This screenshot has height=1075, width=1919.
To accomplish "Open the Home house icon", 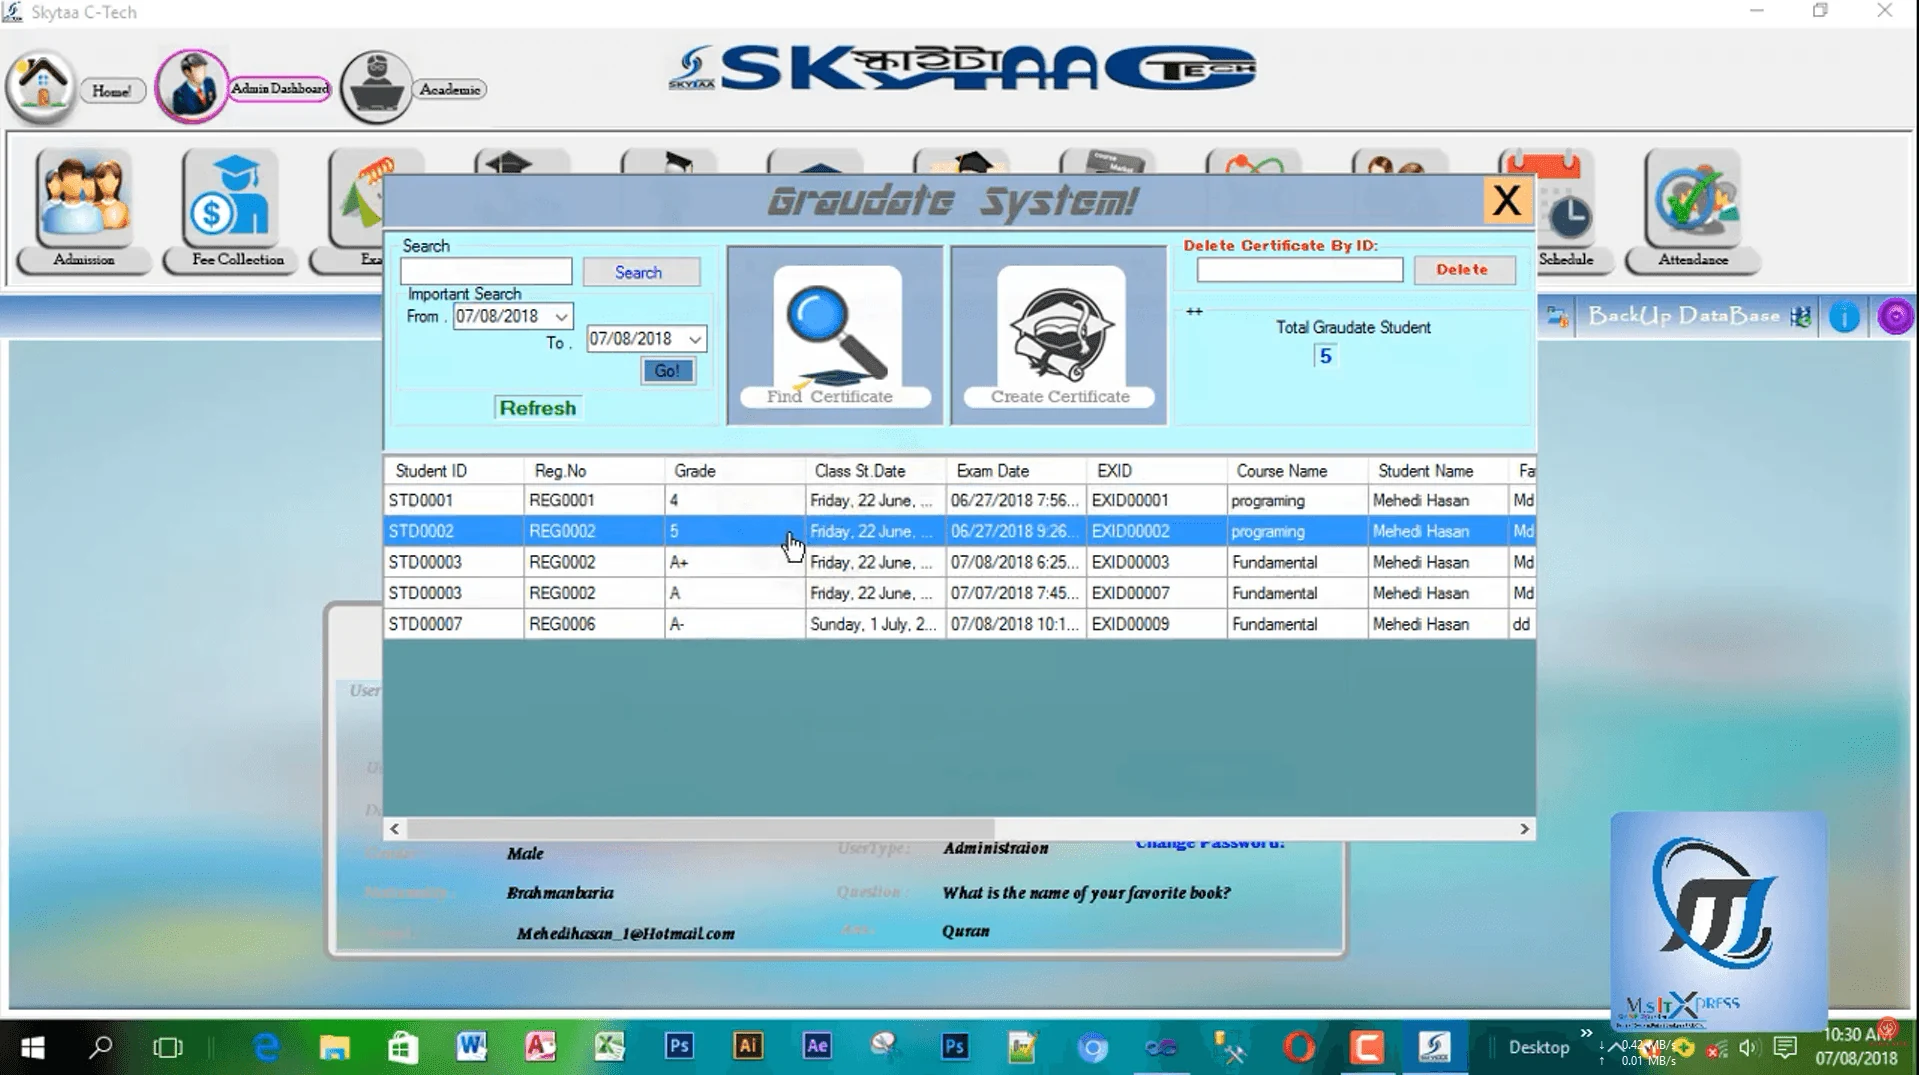I will pyautogui.click(x=41, y=86).
